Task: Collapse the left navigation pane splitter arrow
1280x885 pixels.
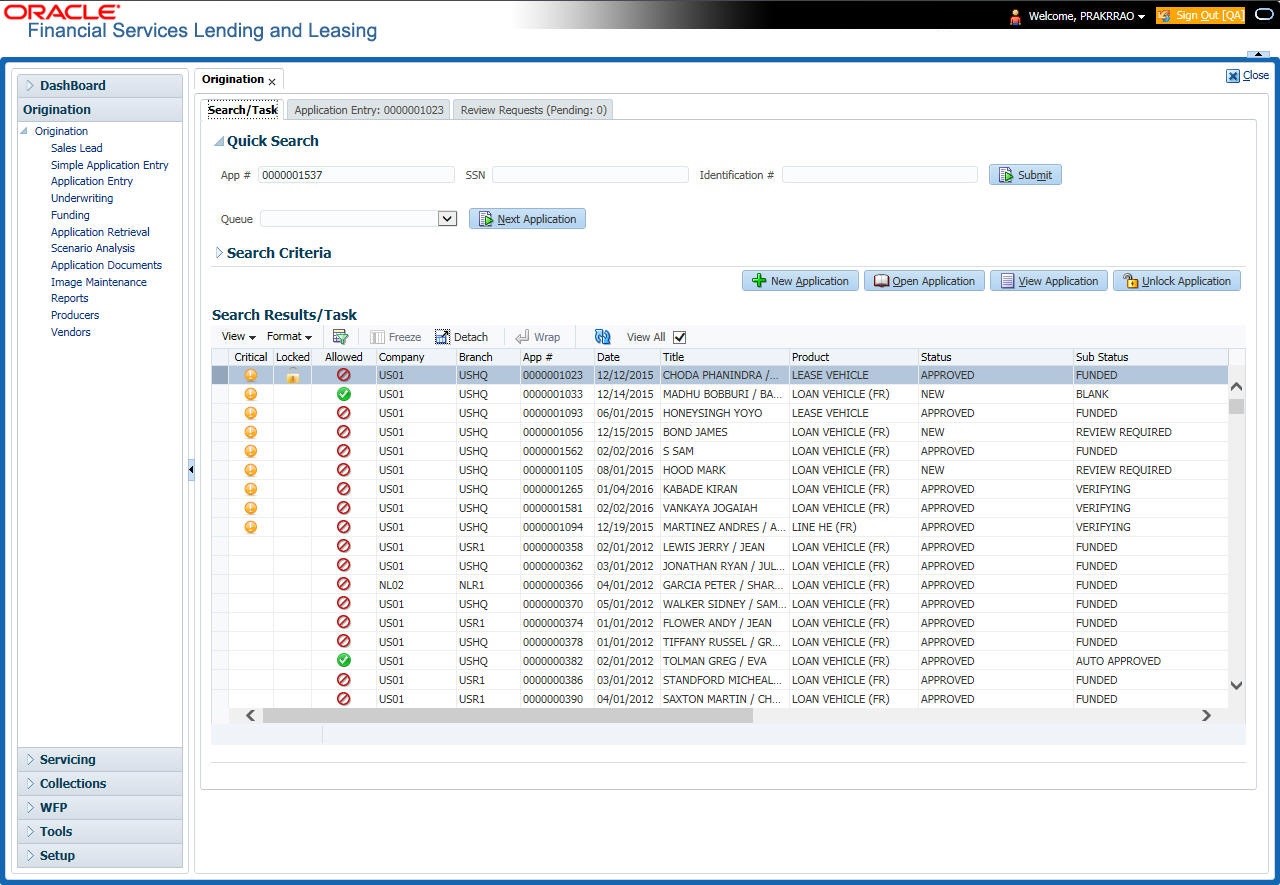Action: tap(191, 470)
